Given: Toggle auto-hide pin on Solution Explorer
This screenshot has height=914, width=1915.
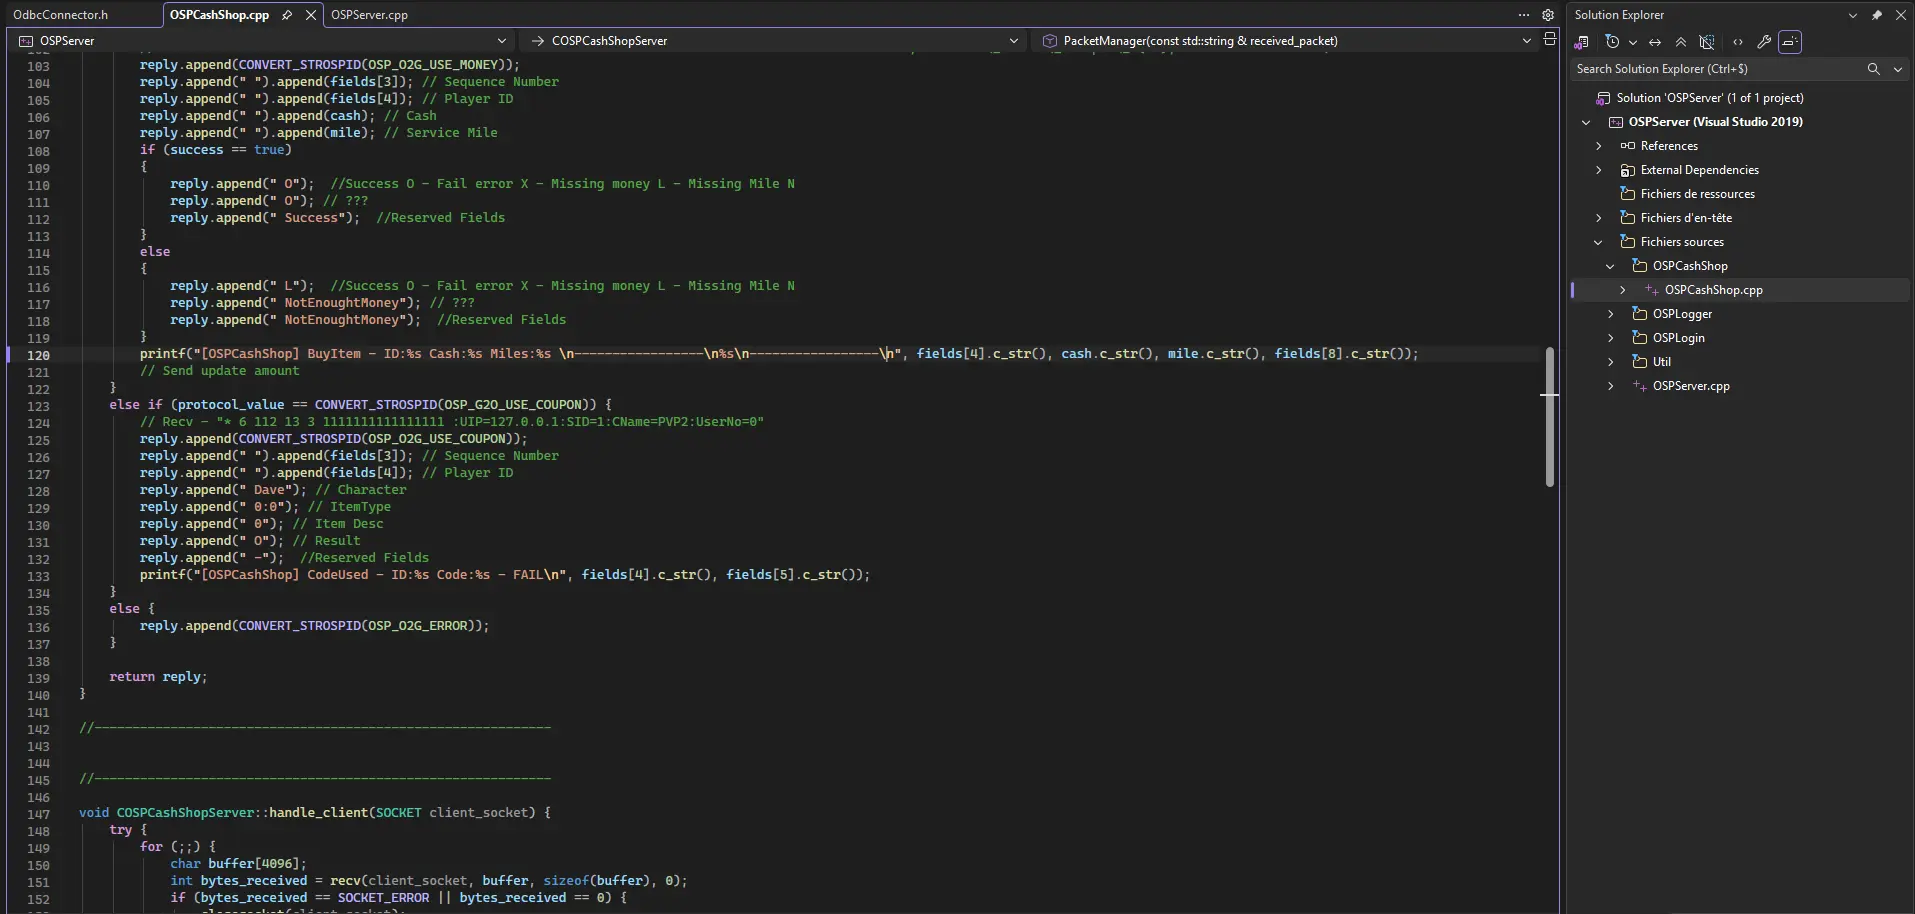Looking at the screenshot, I should click(1877, 15).
